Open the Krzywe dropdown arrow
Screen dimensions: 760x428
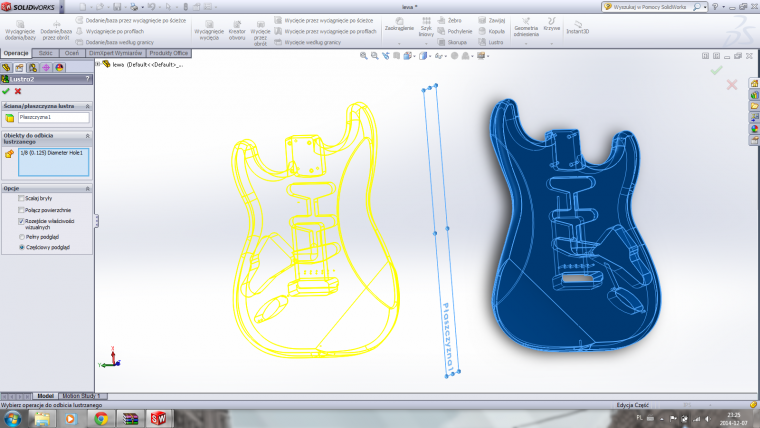[x=552, y=44]
